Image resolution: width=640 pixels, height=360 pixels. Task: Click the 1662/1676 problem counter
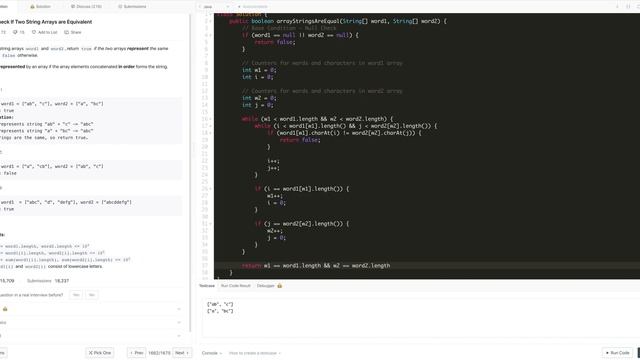159,353
